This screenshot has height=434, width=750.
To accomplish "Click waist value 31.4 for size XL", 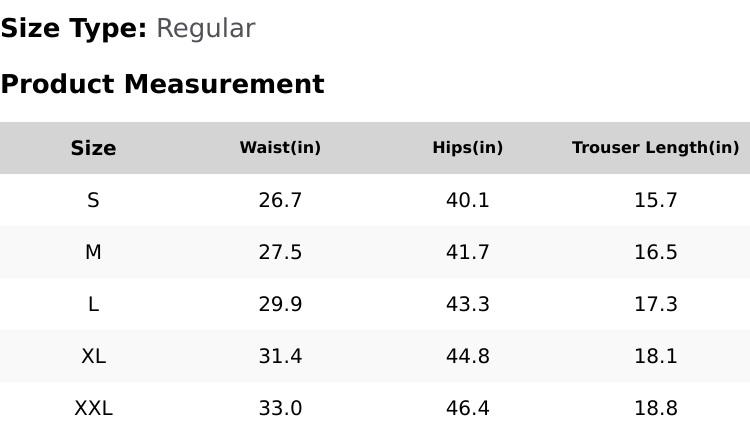I will coord(280,356).
